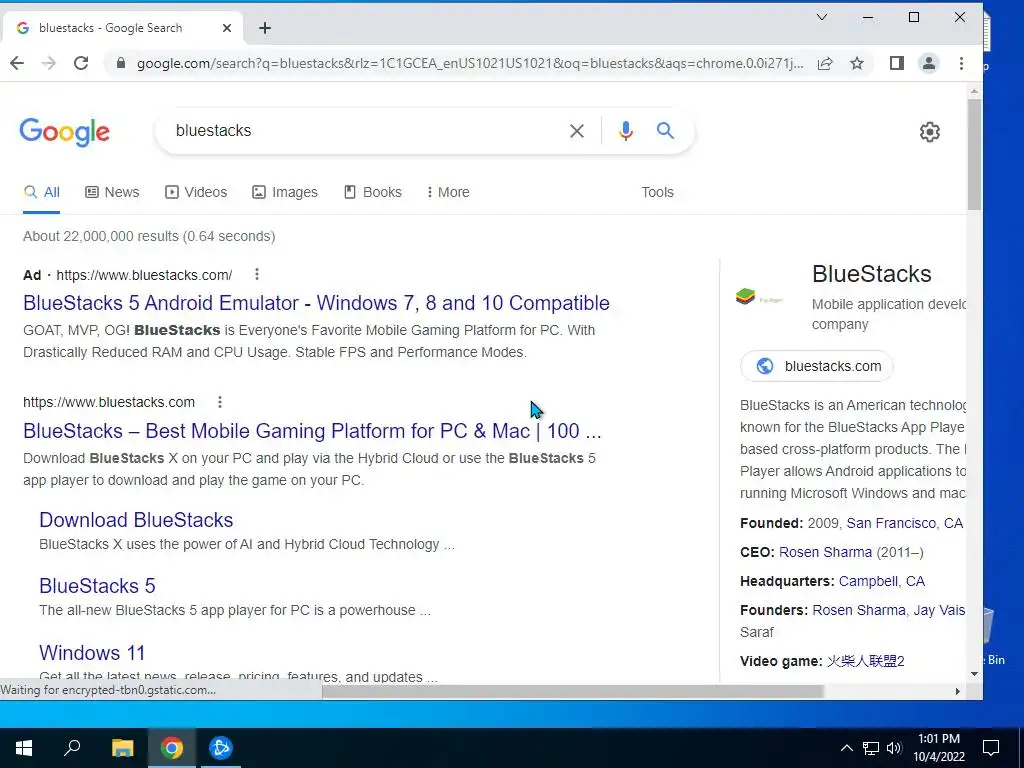The image size is (1024, 768).
Task: Clear the search box with the X icon
Action: tap(577, 131)
